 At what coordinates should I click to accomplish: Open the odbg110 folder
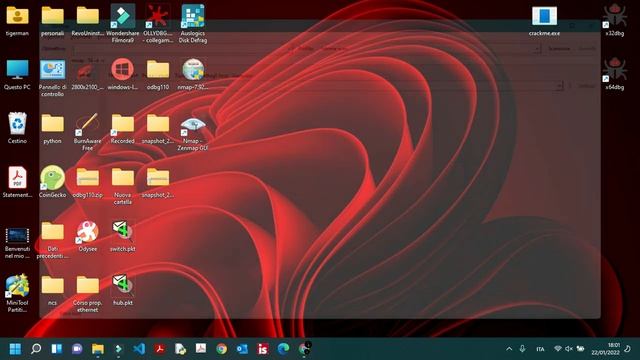(x=158, y=70)
